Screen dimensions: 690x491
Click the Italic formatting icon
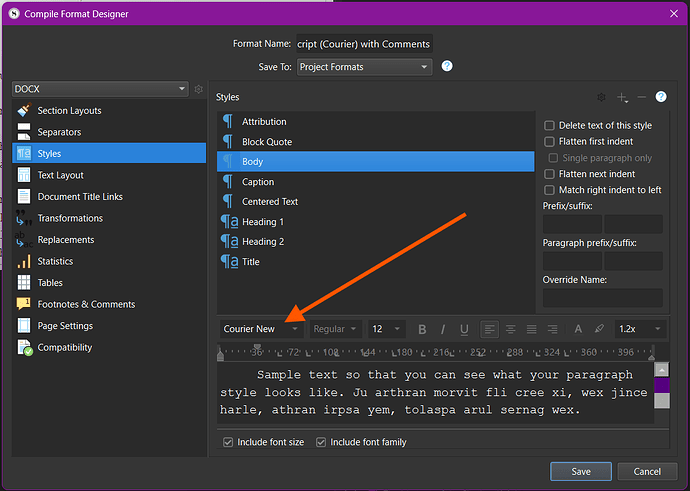pos(444,329)
